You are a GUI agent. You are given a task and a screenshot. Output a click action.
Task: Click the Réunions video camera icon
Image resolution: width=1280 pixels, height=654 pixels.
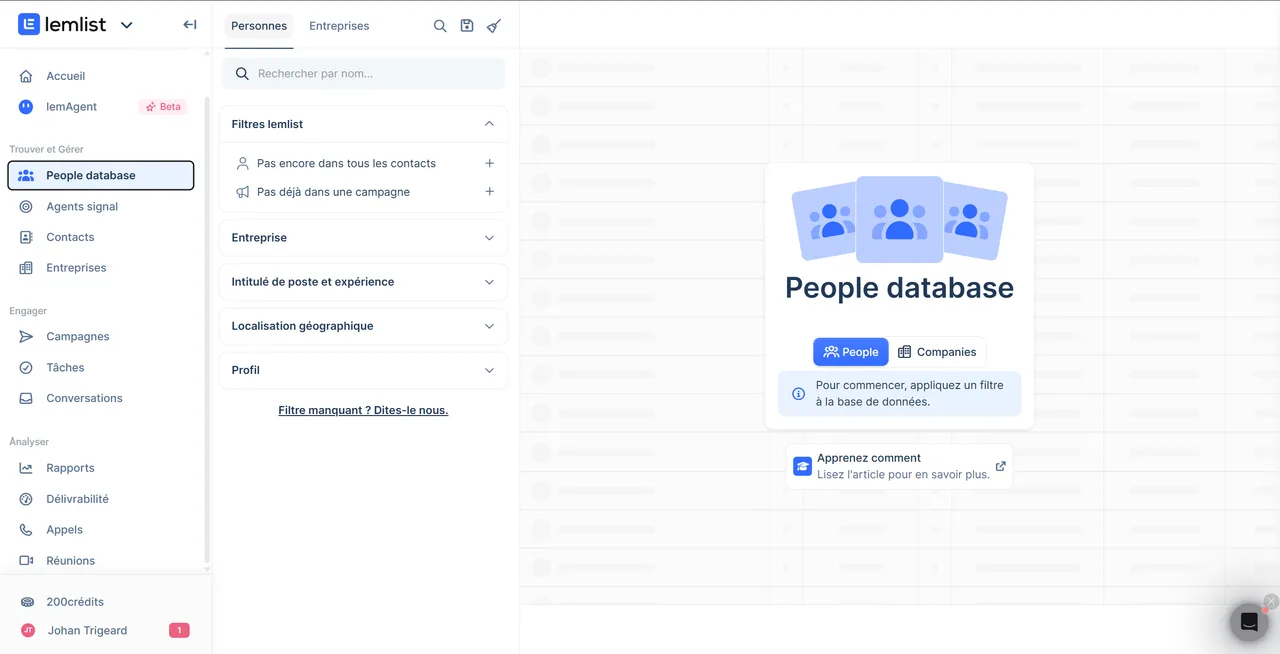(26, 561)
